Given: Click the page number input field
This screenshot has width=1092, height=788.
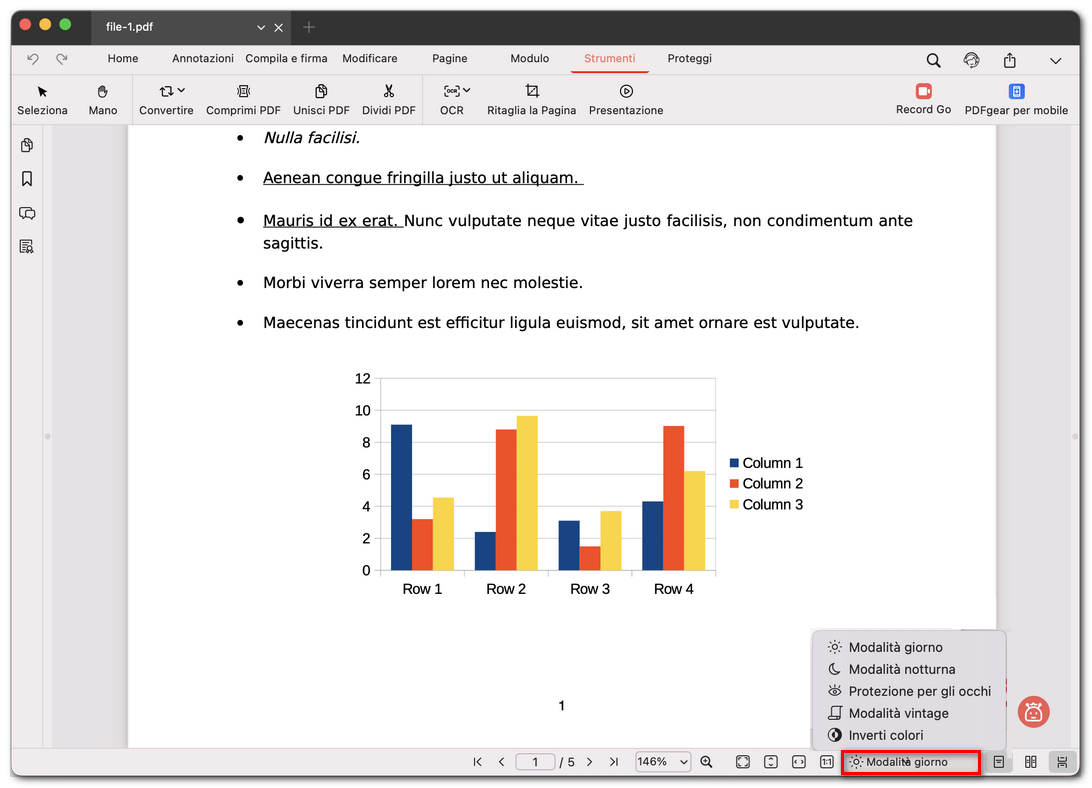Looking at the screenshot, I should tap(535, 762).
